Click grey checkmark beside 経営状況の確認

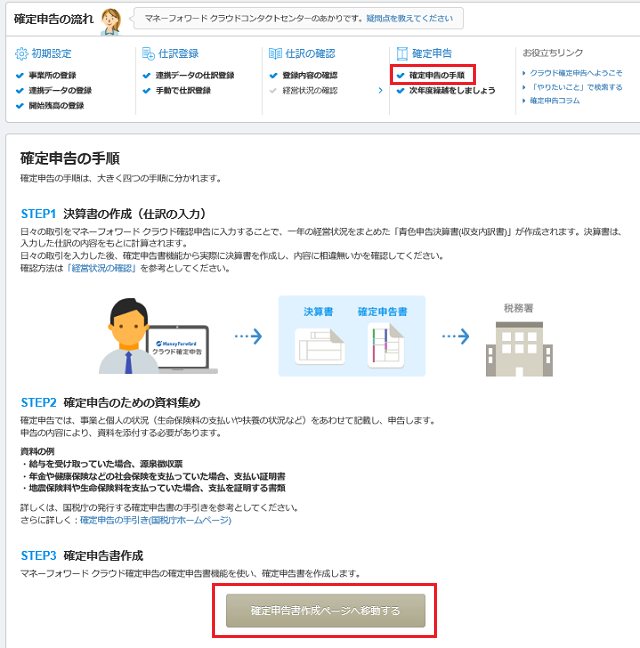(x=273, y=91)
